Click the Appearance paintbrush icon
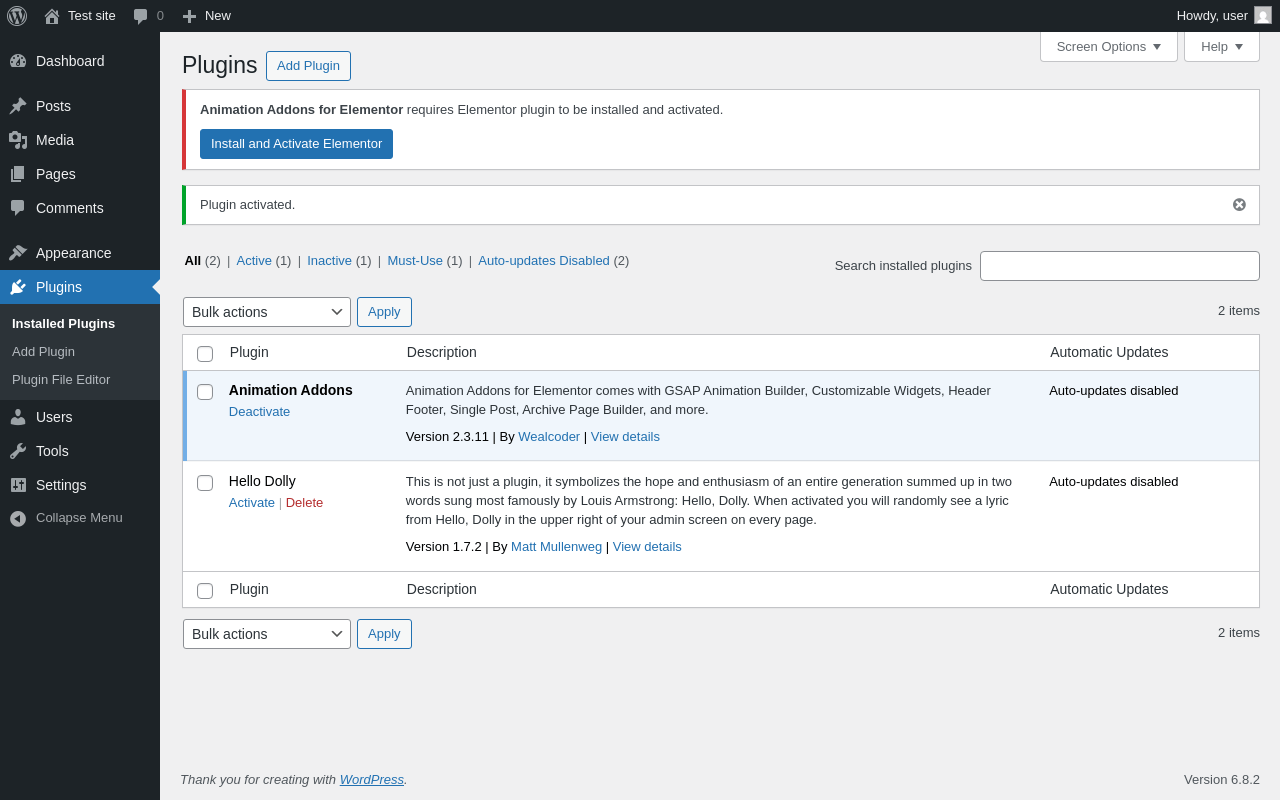 pyautogui.click(x=18, y=253)
